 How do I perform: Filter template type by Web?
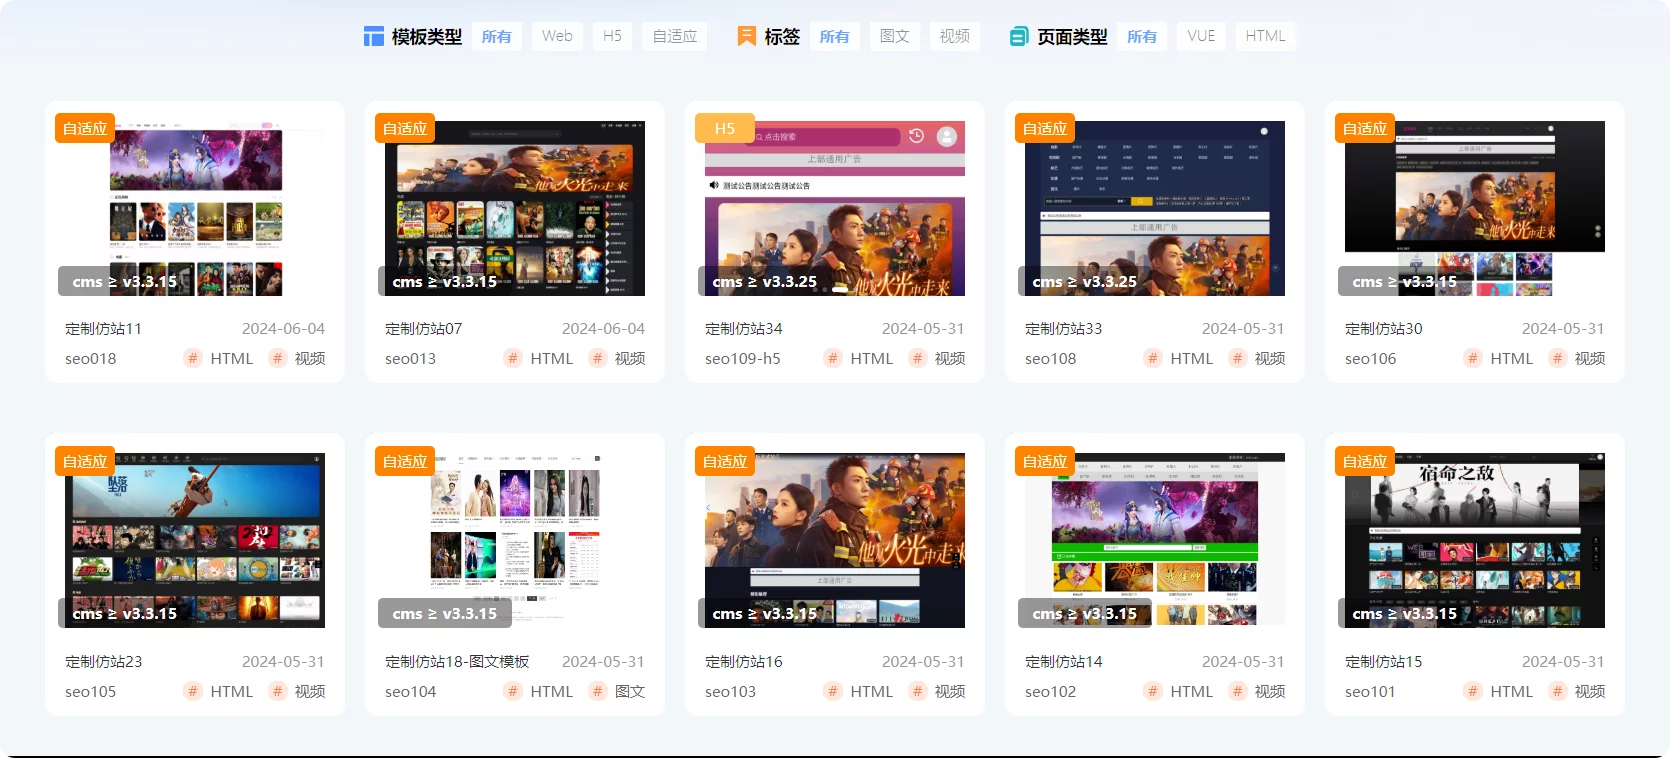click(557, 36)
